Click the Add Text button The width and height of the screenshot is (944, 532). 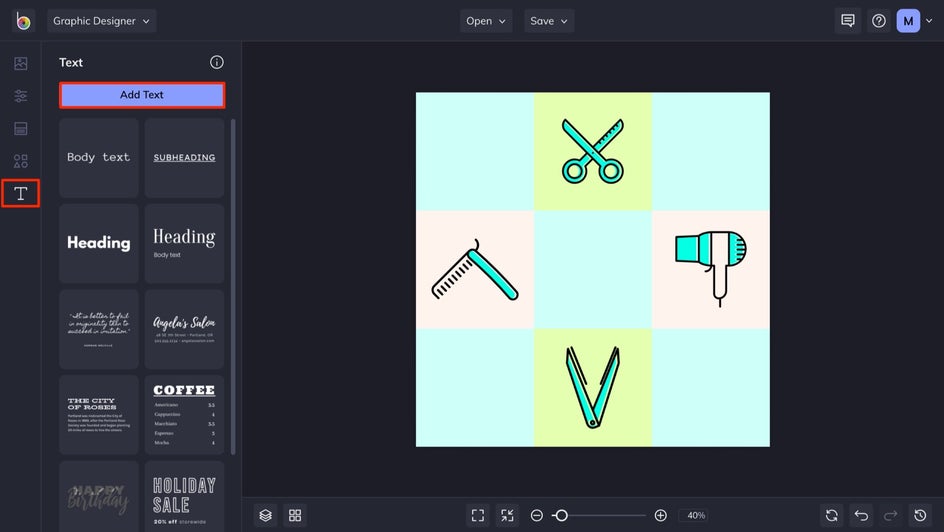(142, 95)
